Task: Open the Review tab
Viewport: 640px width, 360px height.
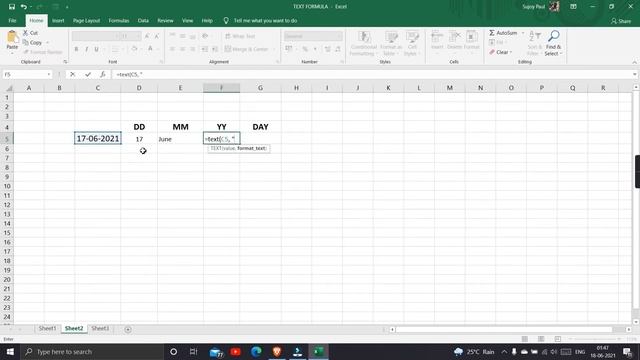Action: (x=165, y=20)
